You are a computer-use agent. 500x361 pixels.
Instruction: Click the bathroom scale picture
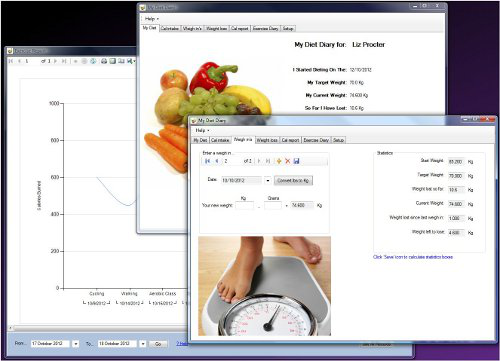265,286
